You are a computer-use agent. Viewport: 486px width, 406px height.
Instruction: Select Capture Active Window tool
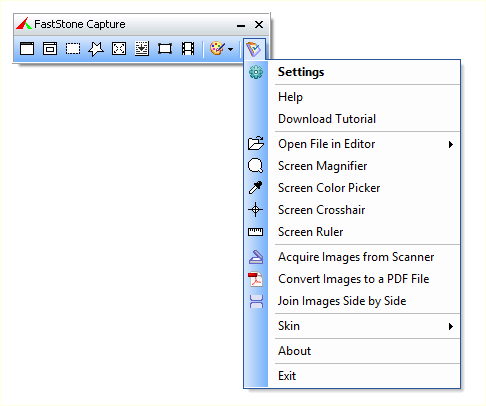point(27,49)
